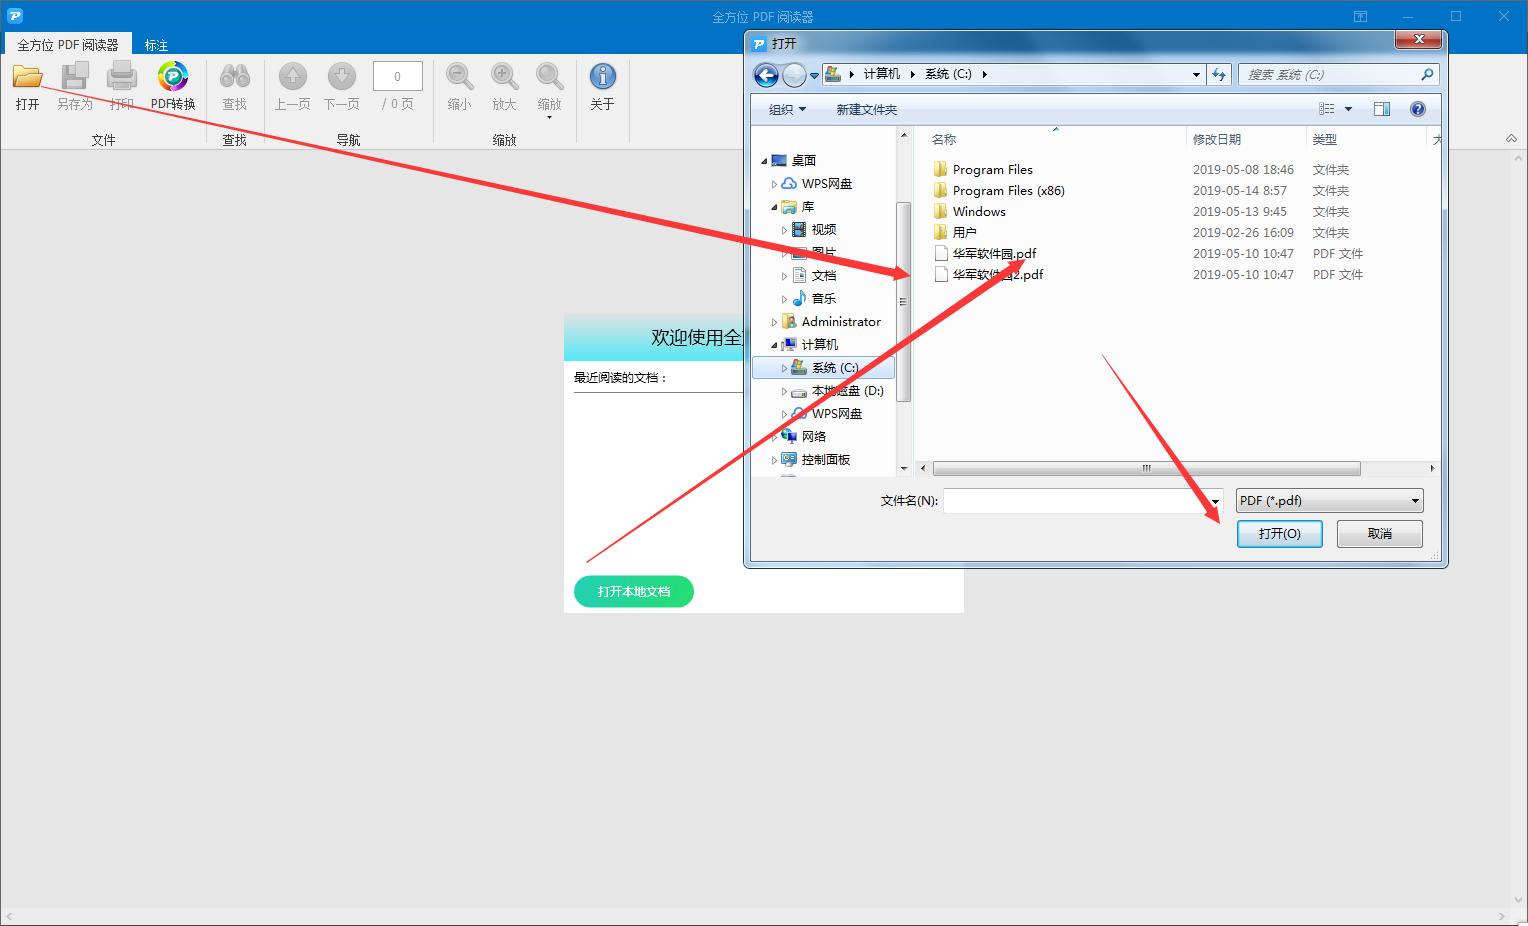Click the horizontal scrollbar in file list
The image size is (1528, 926).
(x=1146, y=468)
